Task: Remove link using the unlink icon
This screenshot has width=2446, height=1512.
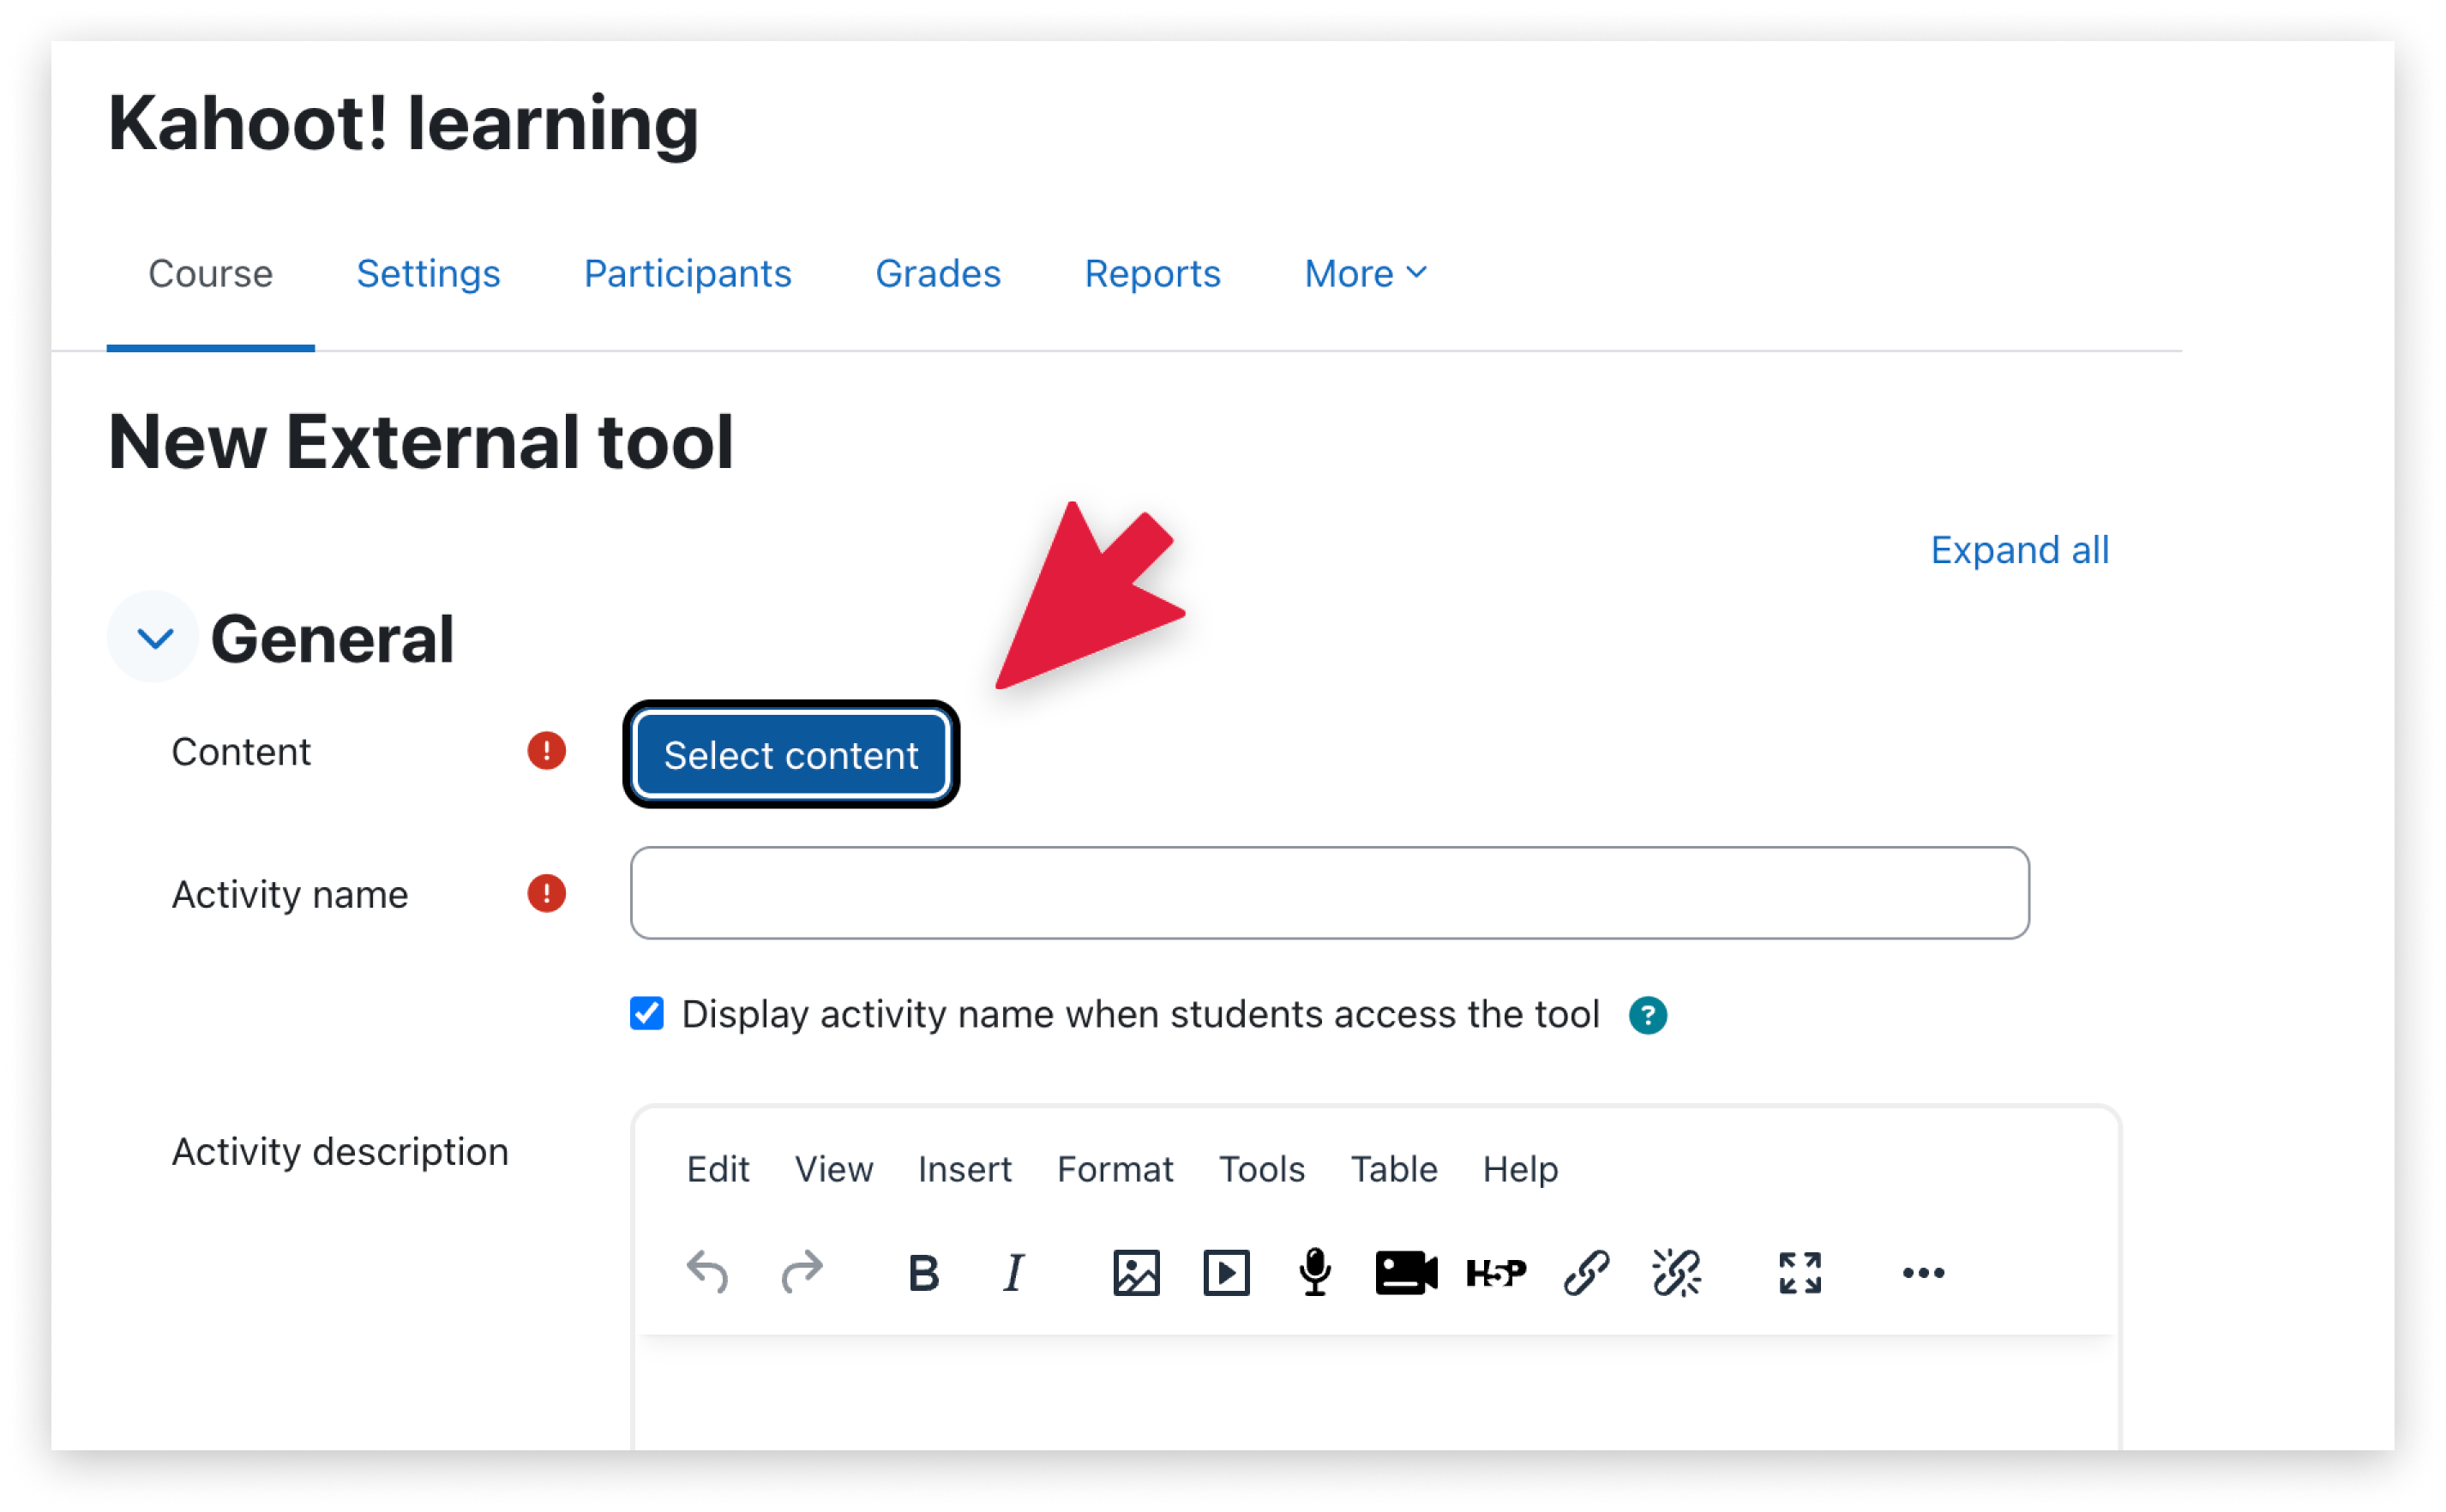Action: click(1675, 1272)
